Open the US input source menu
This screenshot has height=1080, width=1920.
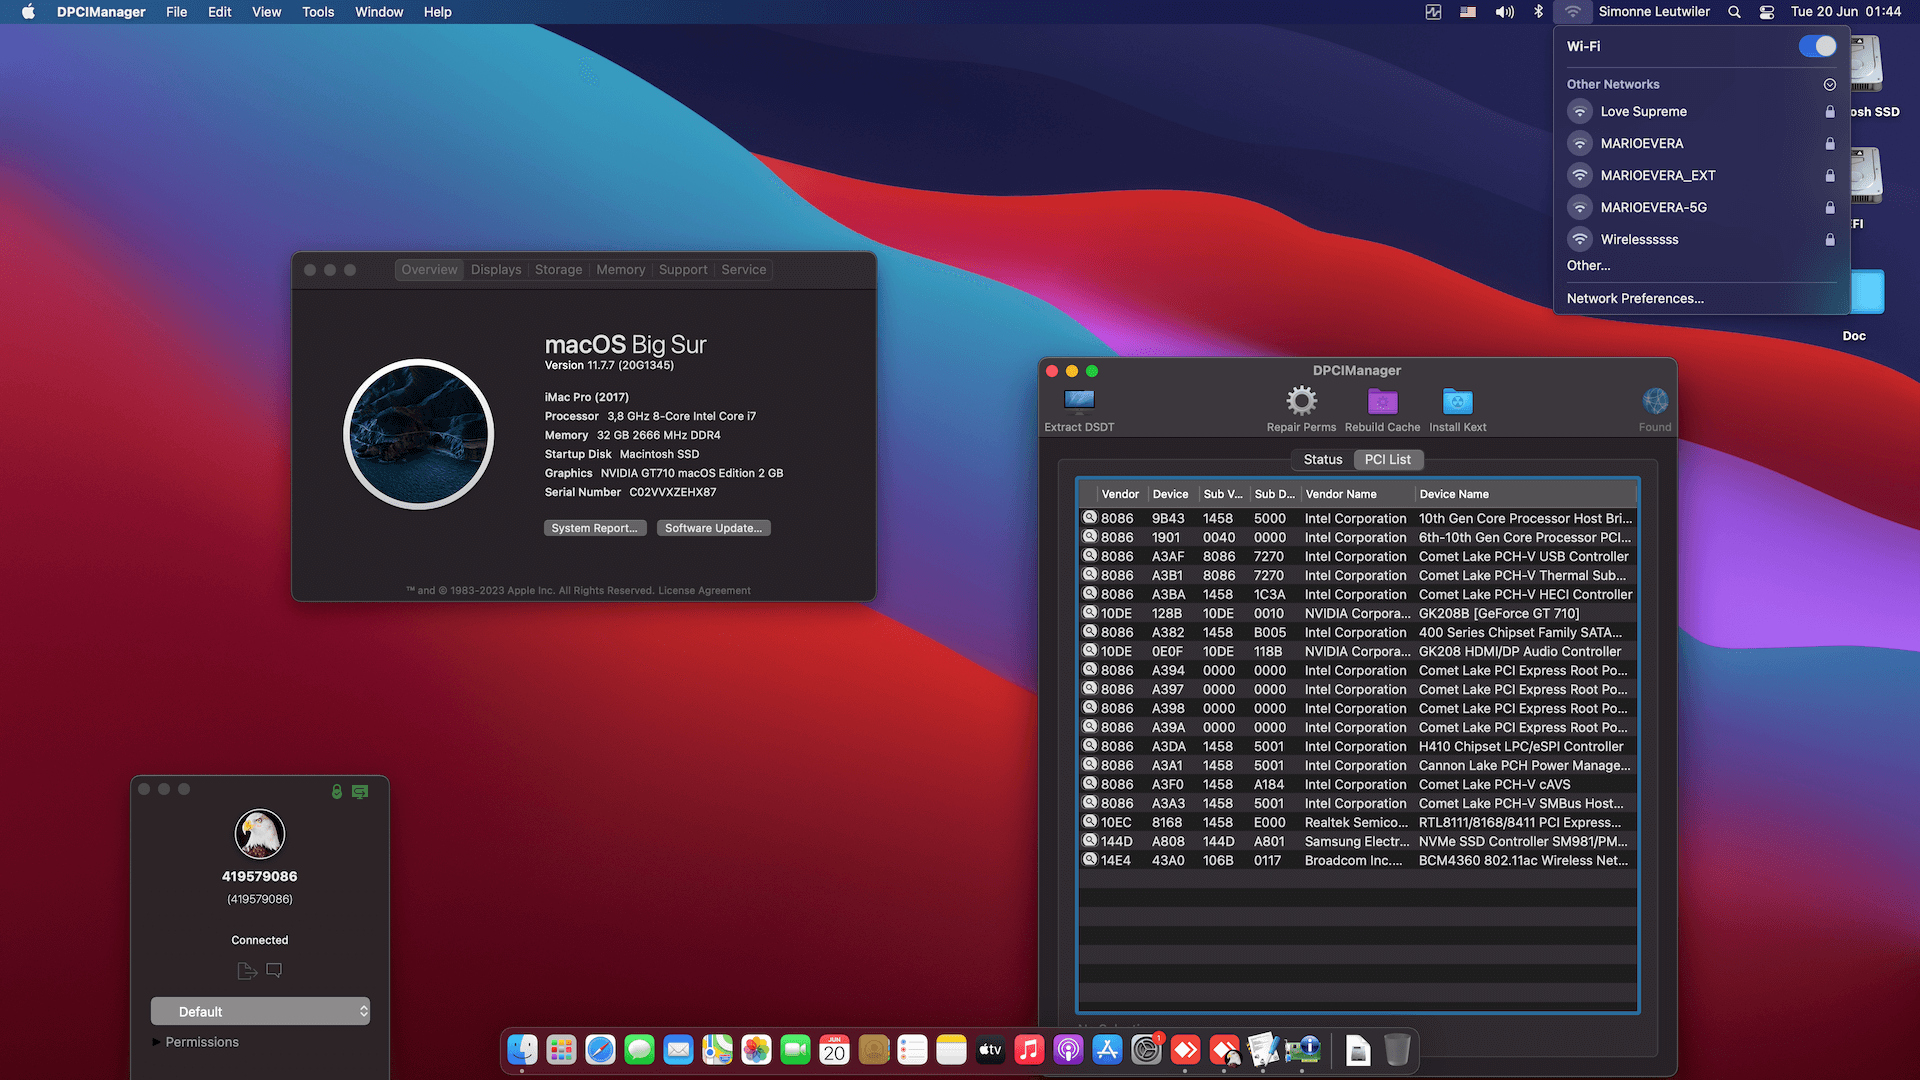(x=1467, y=12)
